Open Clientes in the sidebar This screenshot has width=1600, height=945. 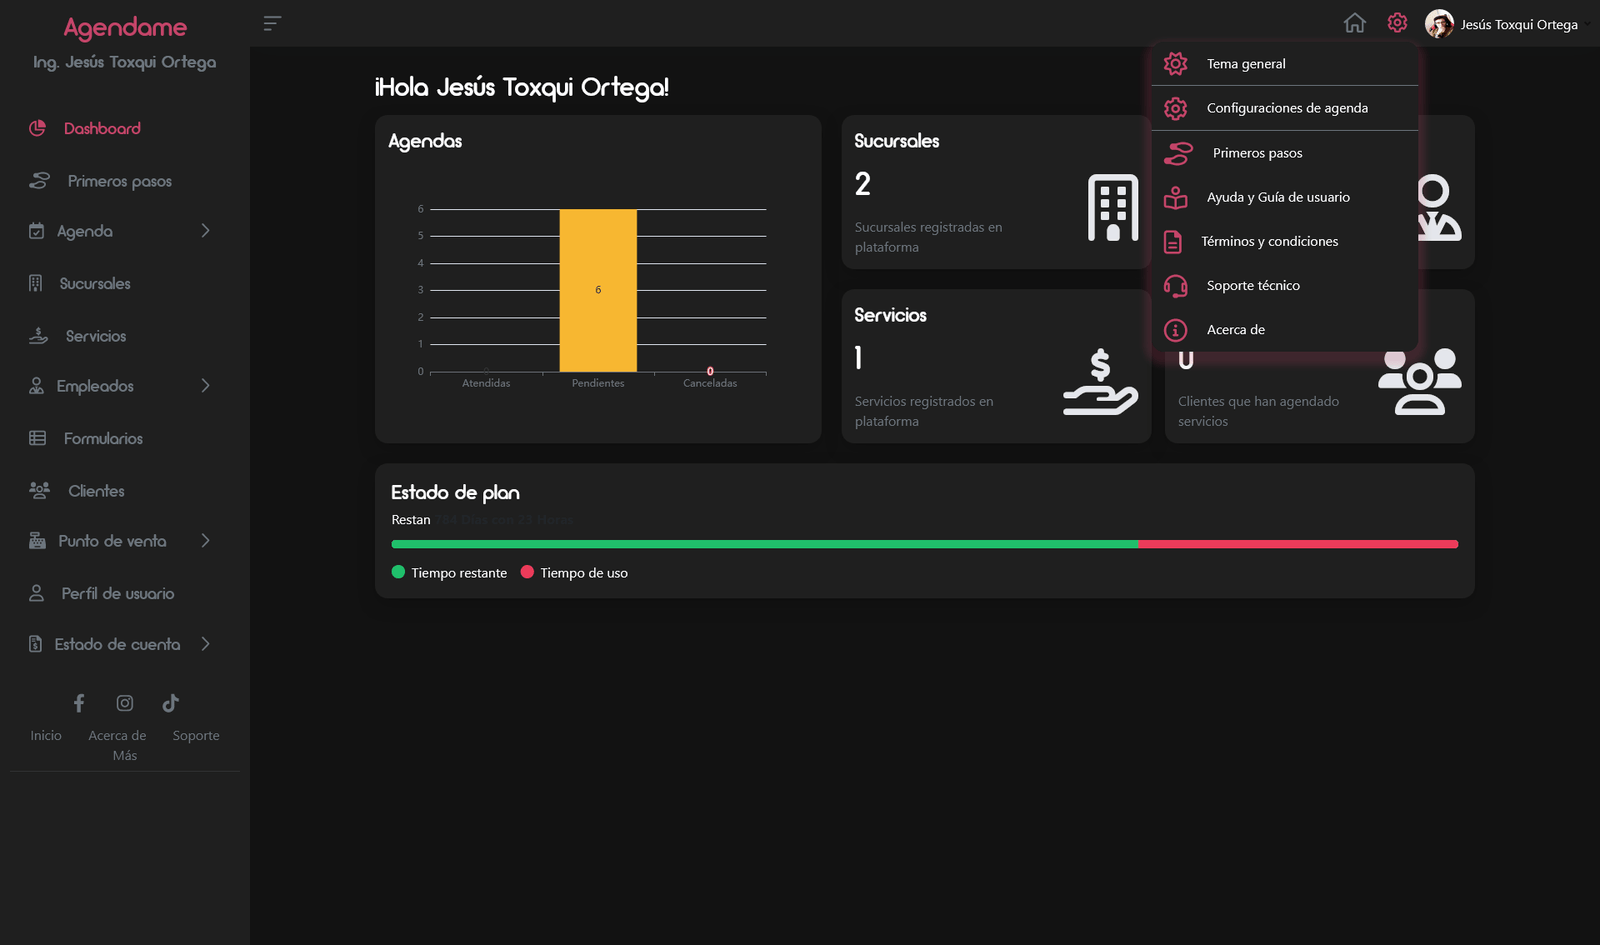(96, 491)
